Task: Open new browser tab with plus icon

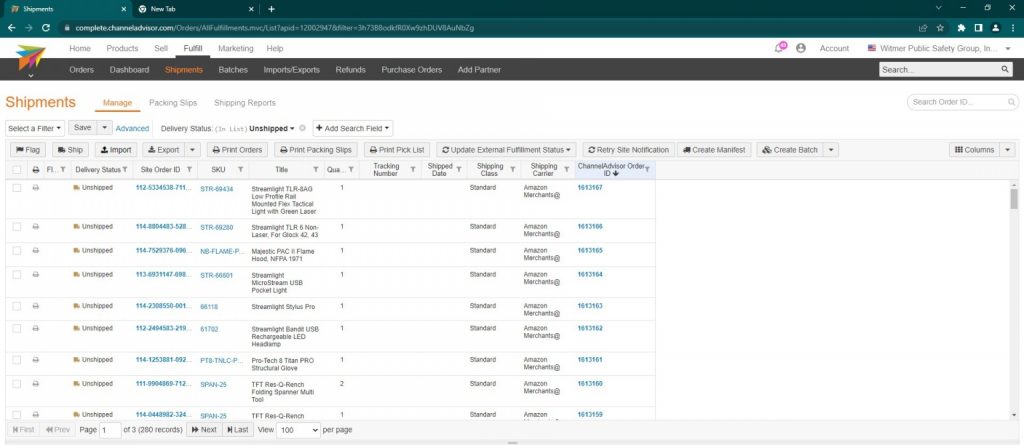Action: (272, 9)
